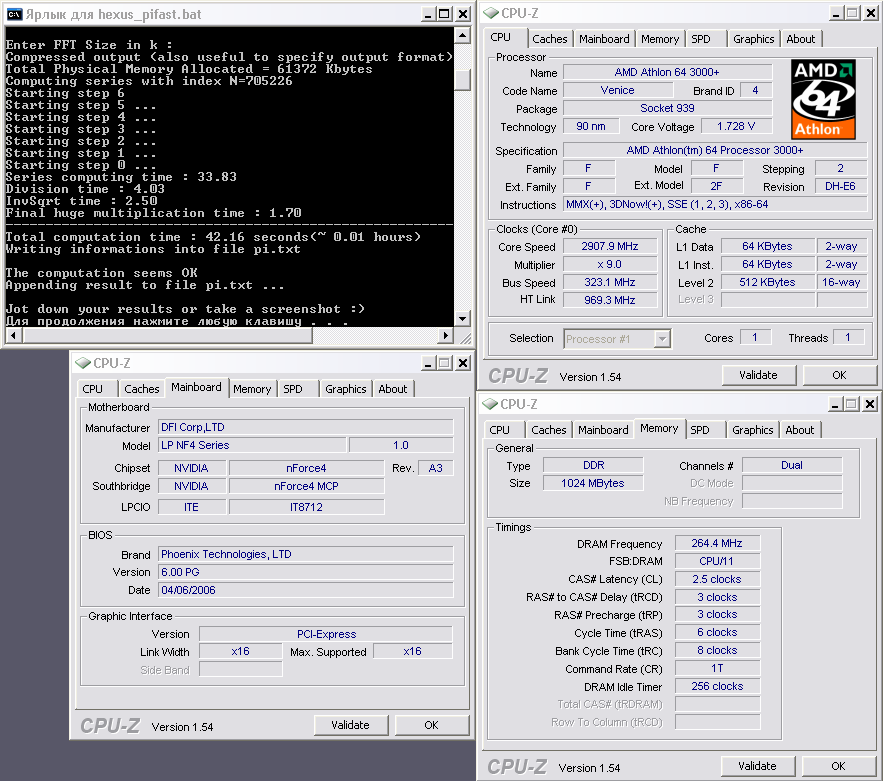Click the console horizontal scrollbar right arrow
Screen dimensions: 883x781
pyautogui.click(x=445, y=336)
